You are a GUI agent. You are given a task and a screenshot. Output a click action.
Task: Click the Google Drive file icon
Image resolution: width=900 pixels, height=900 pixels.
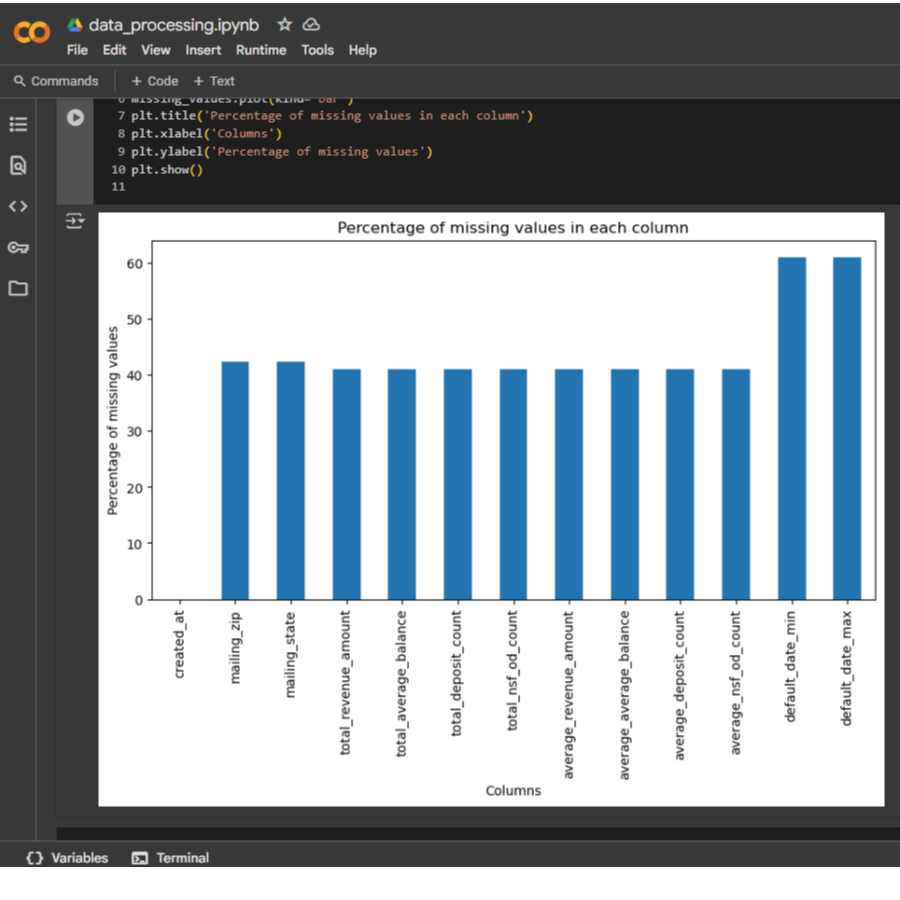coord(75,25)
